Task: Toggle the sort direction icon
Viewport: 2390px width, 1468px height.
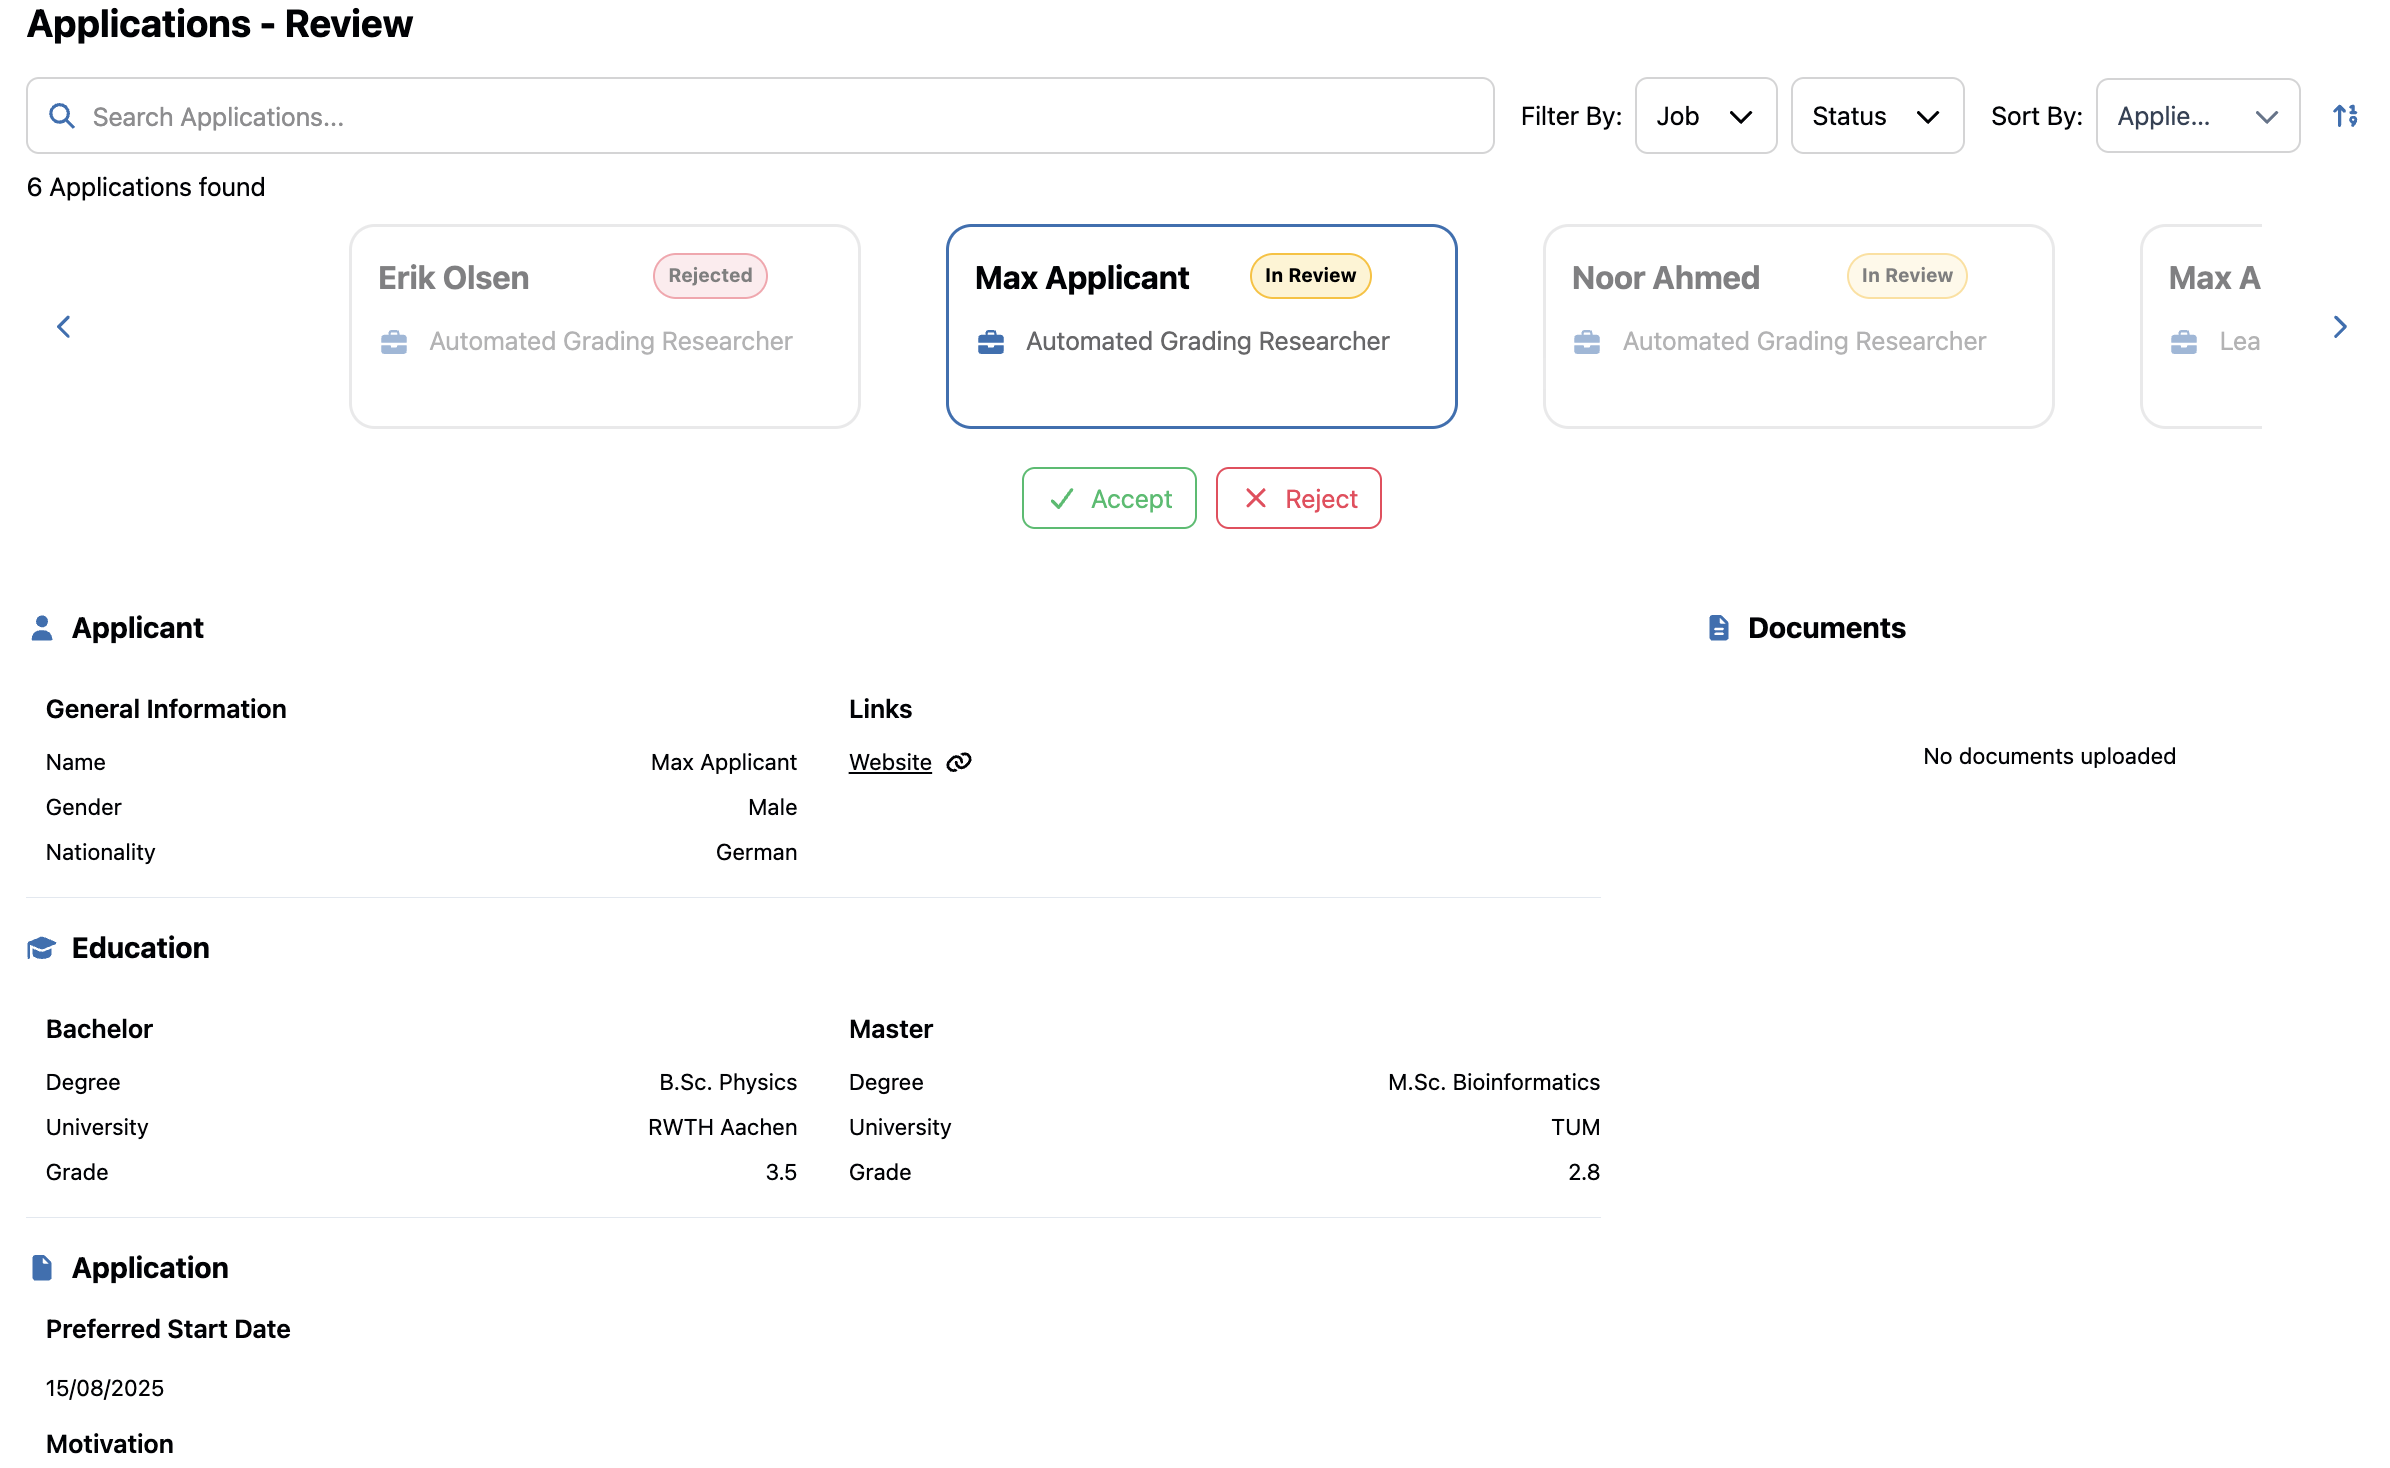Action: (2345, 116)
